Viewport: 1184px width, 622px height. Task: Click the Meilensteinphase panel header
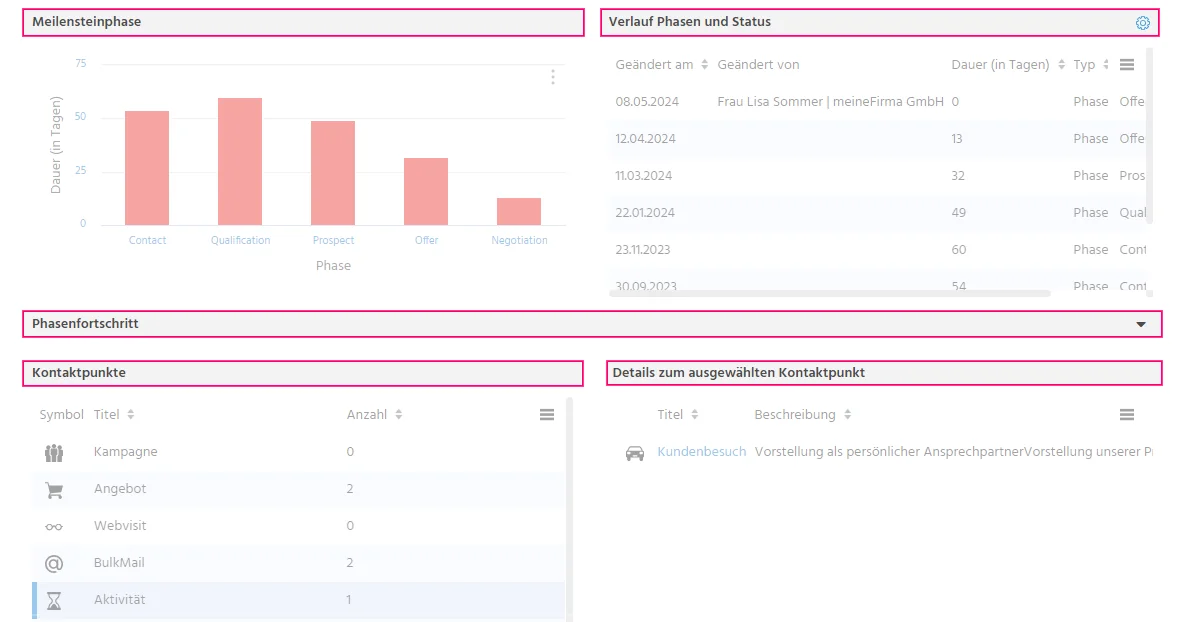coord(304,23)
